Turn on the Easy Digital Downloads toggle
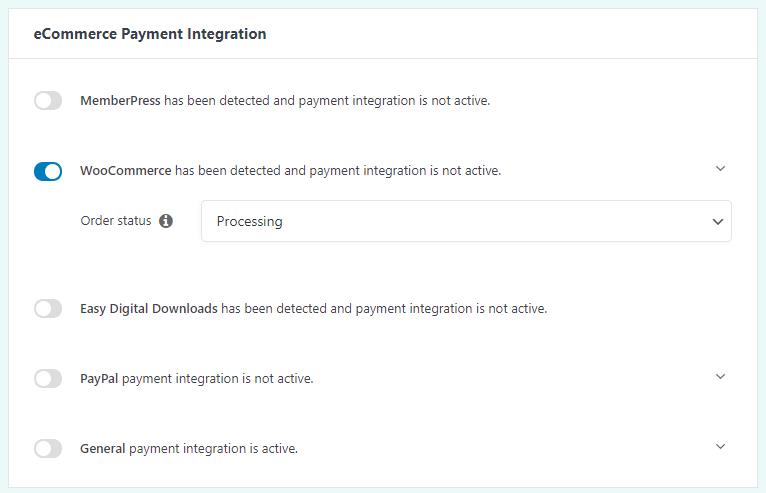766x493 pixels. click(x=48, y=309)
